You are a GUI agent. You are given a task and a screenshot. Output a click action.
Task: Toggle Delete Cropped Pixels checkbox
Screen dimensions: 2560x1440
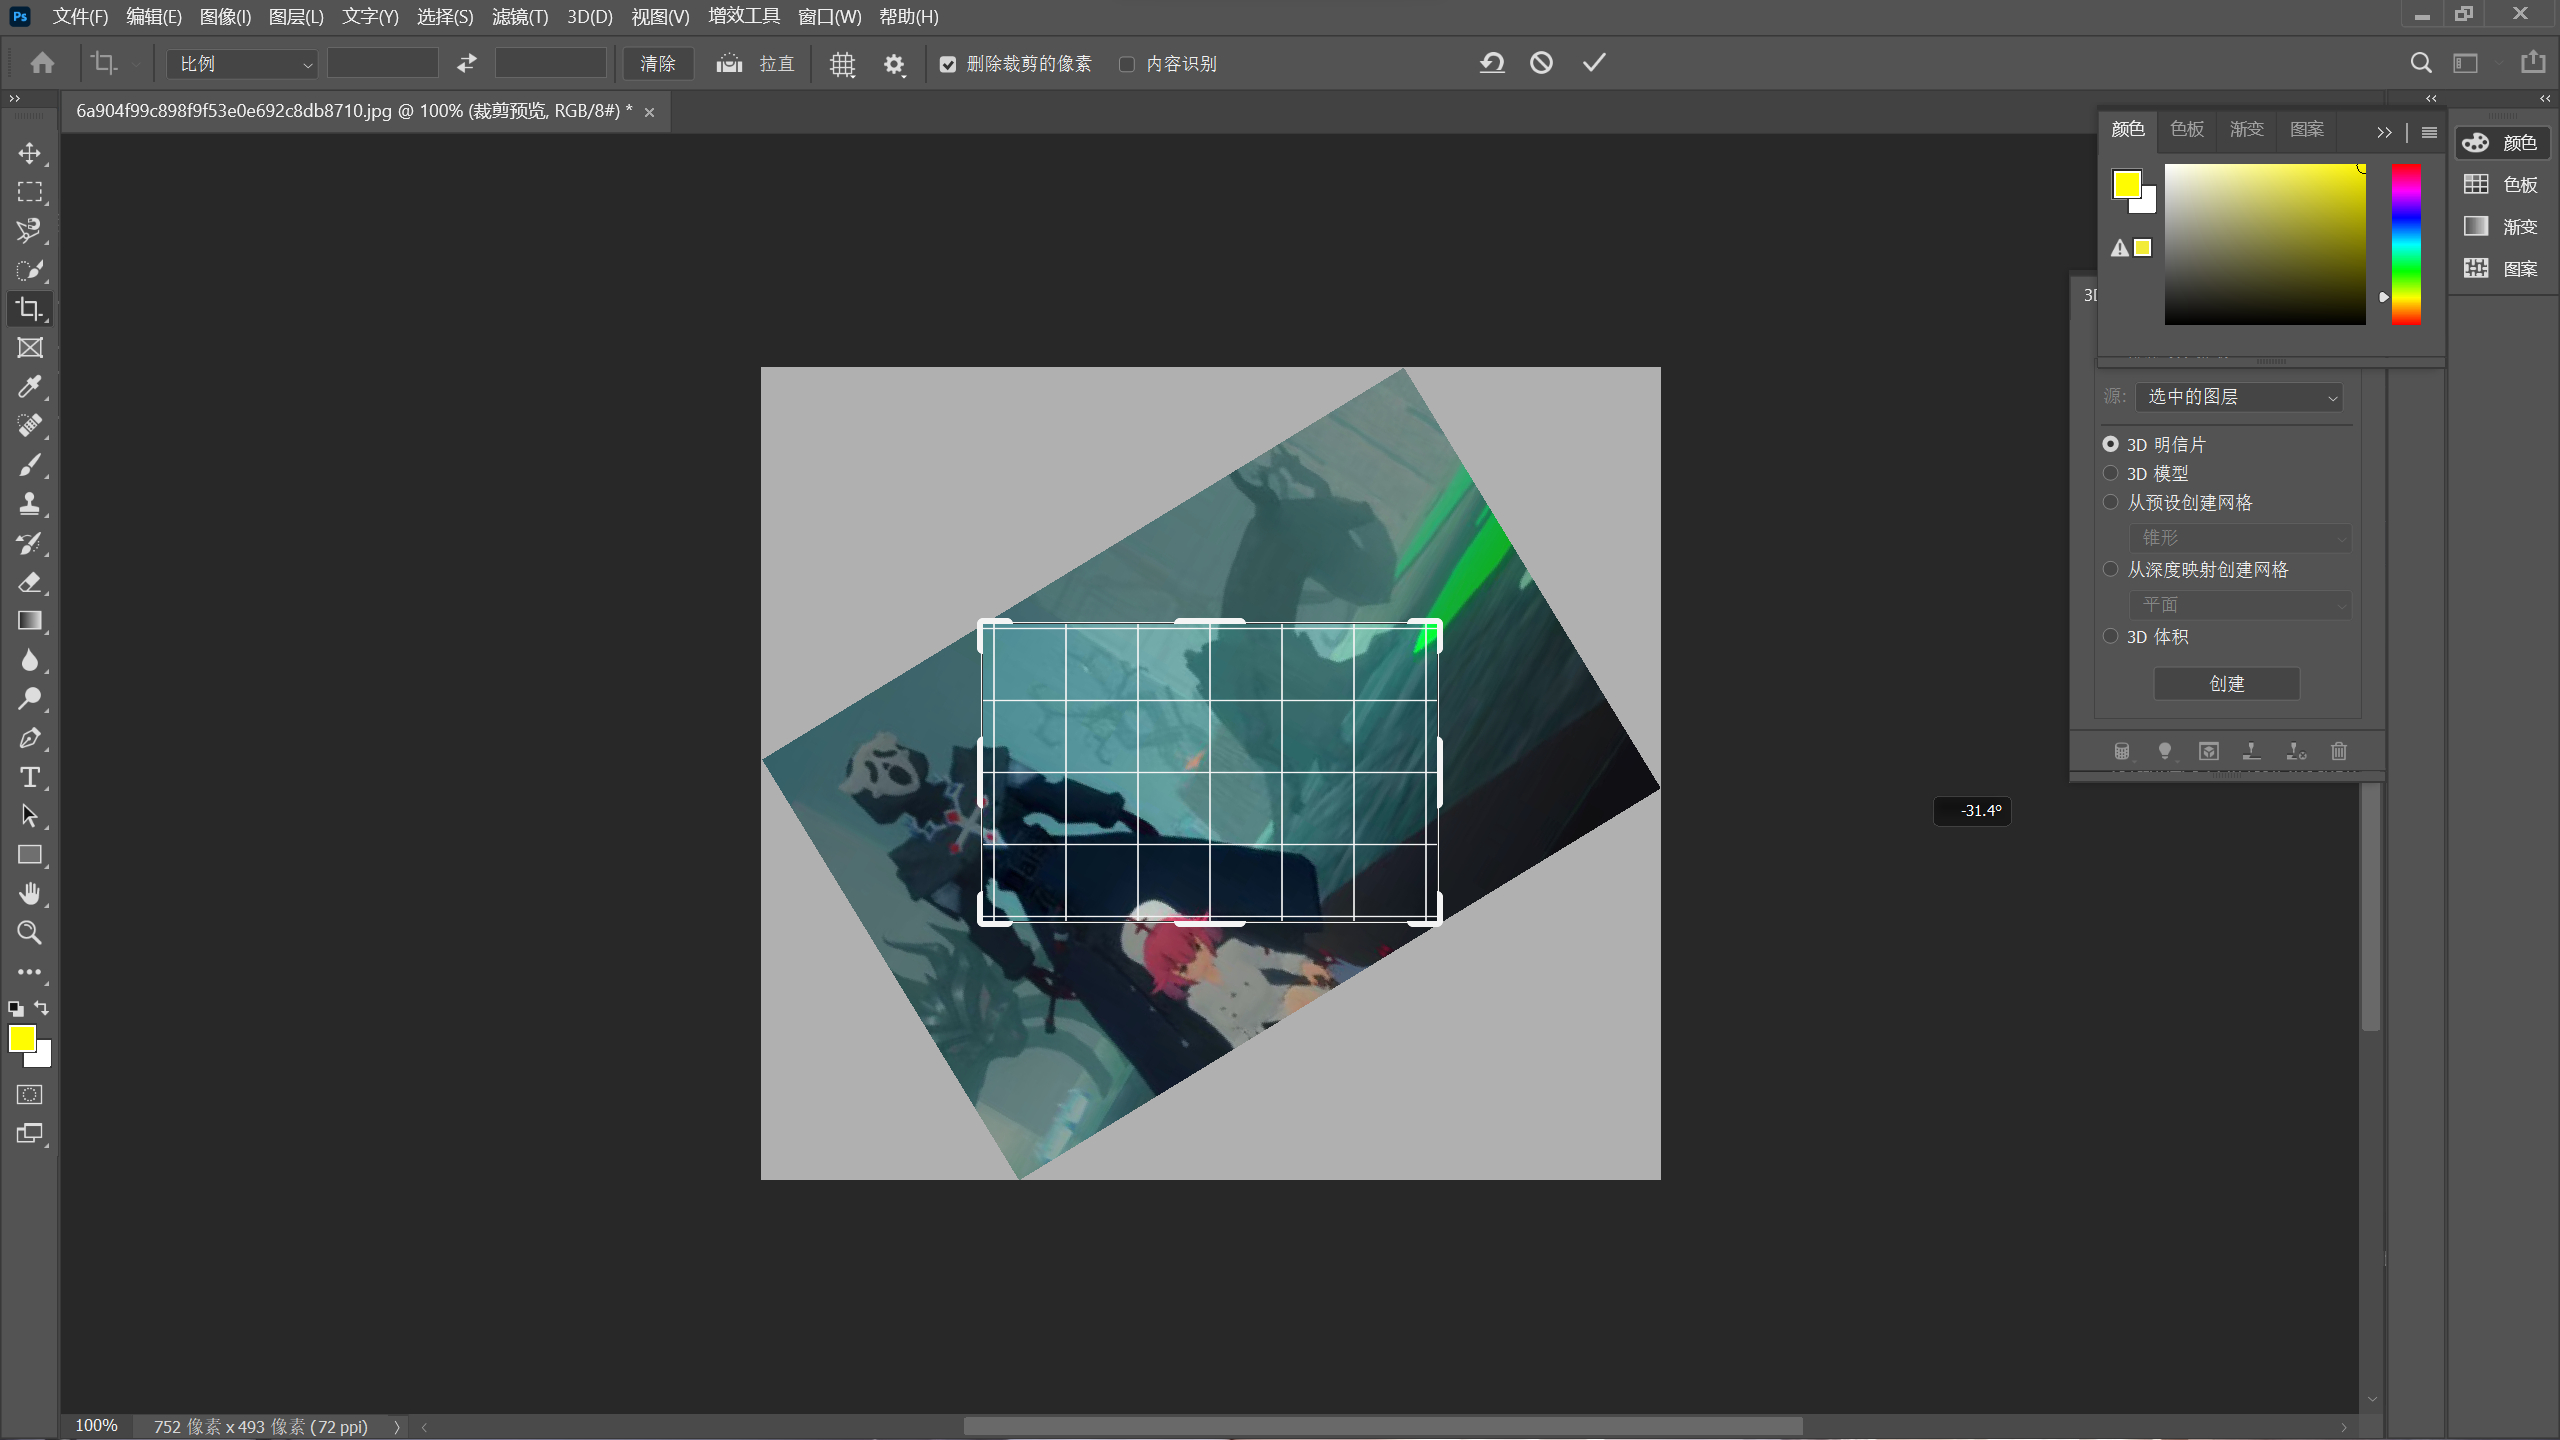coord(948,64)
